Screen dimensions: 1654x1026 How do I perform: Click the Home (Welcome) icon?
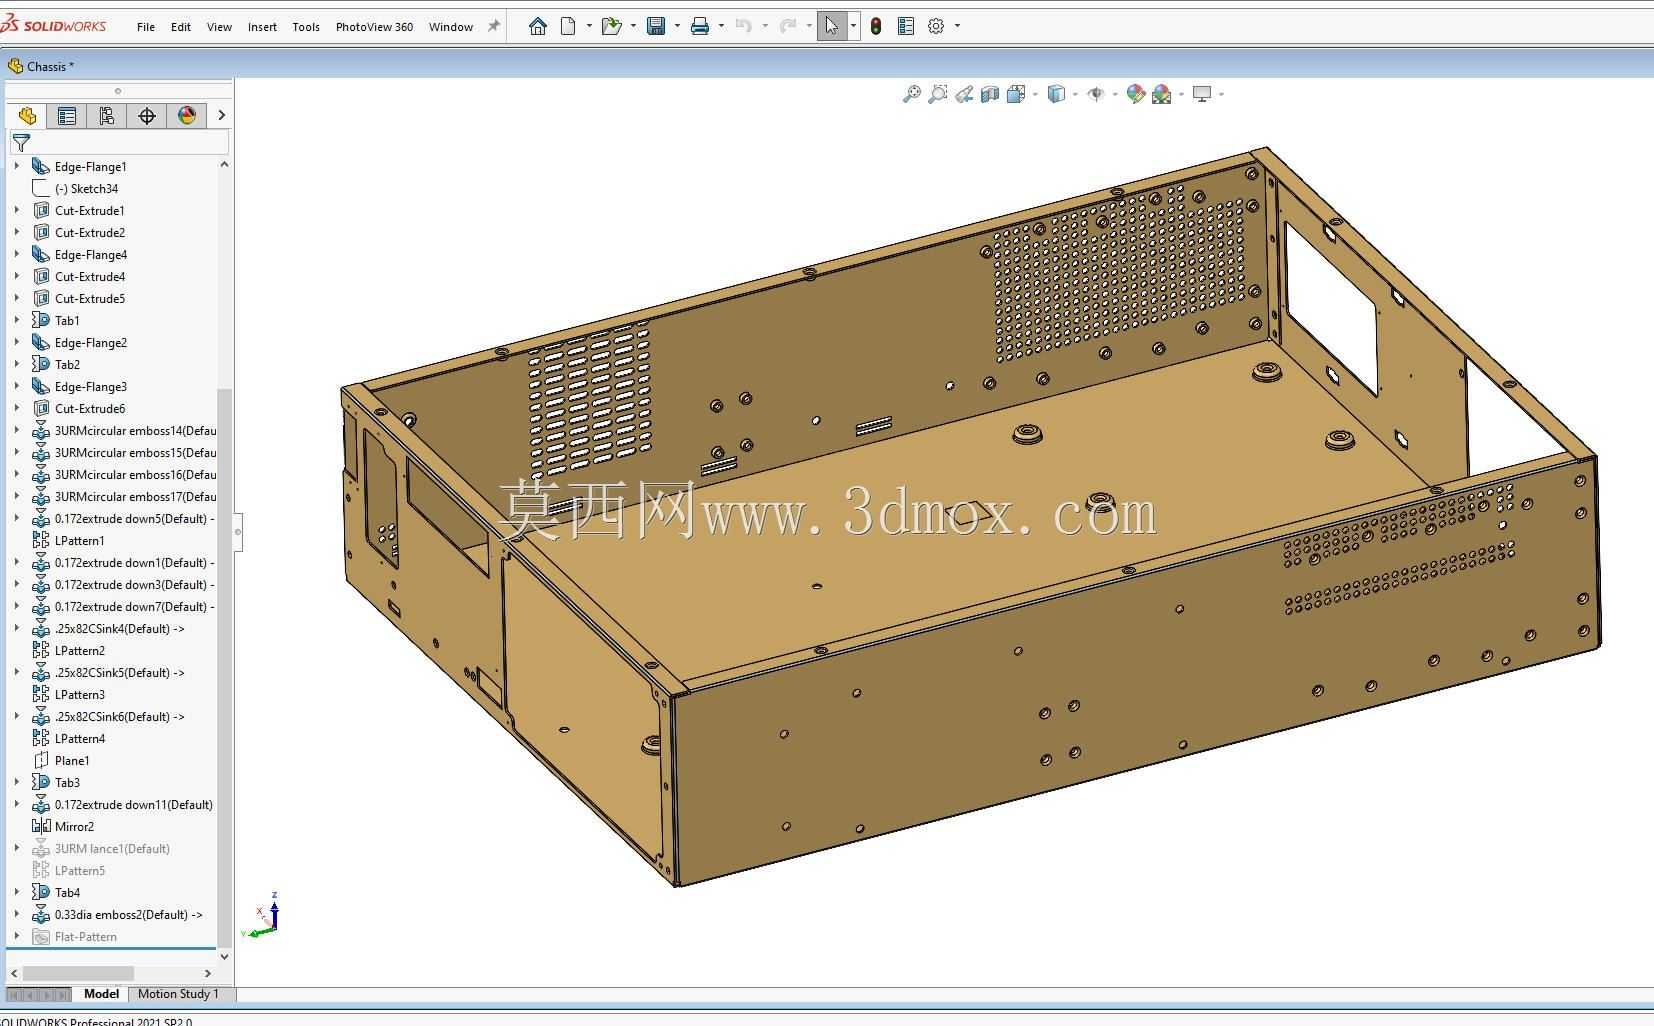pos(538,26)
